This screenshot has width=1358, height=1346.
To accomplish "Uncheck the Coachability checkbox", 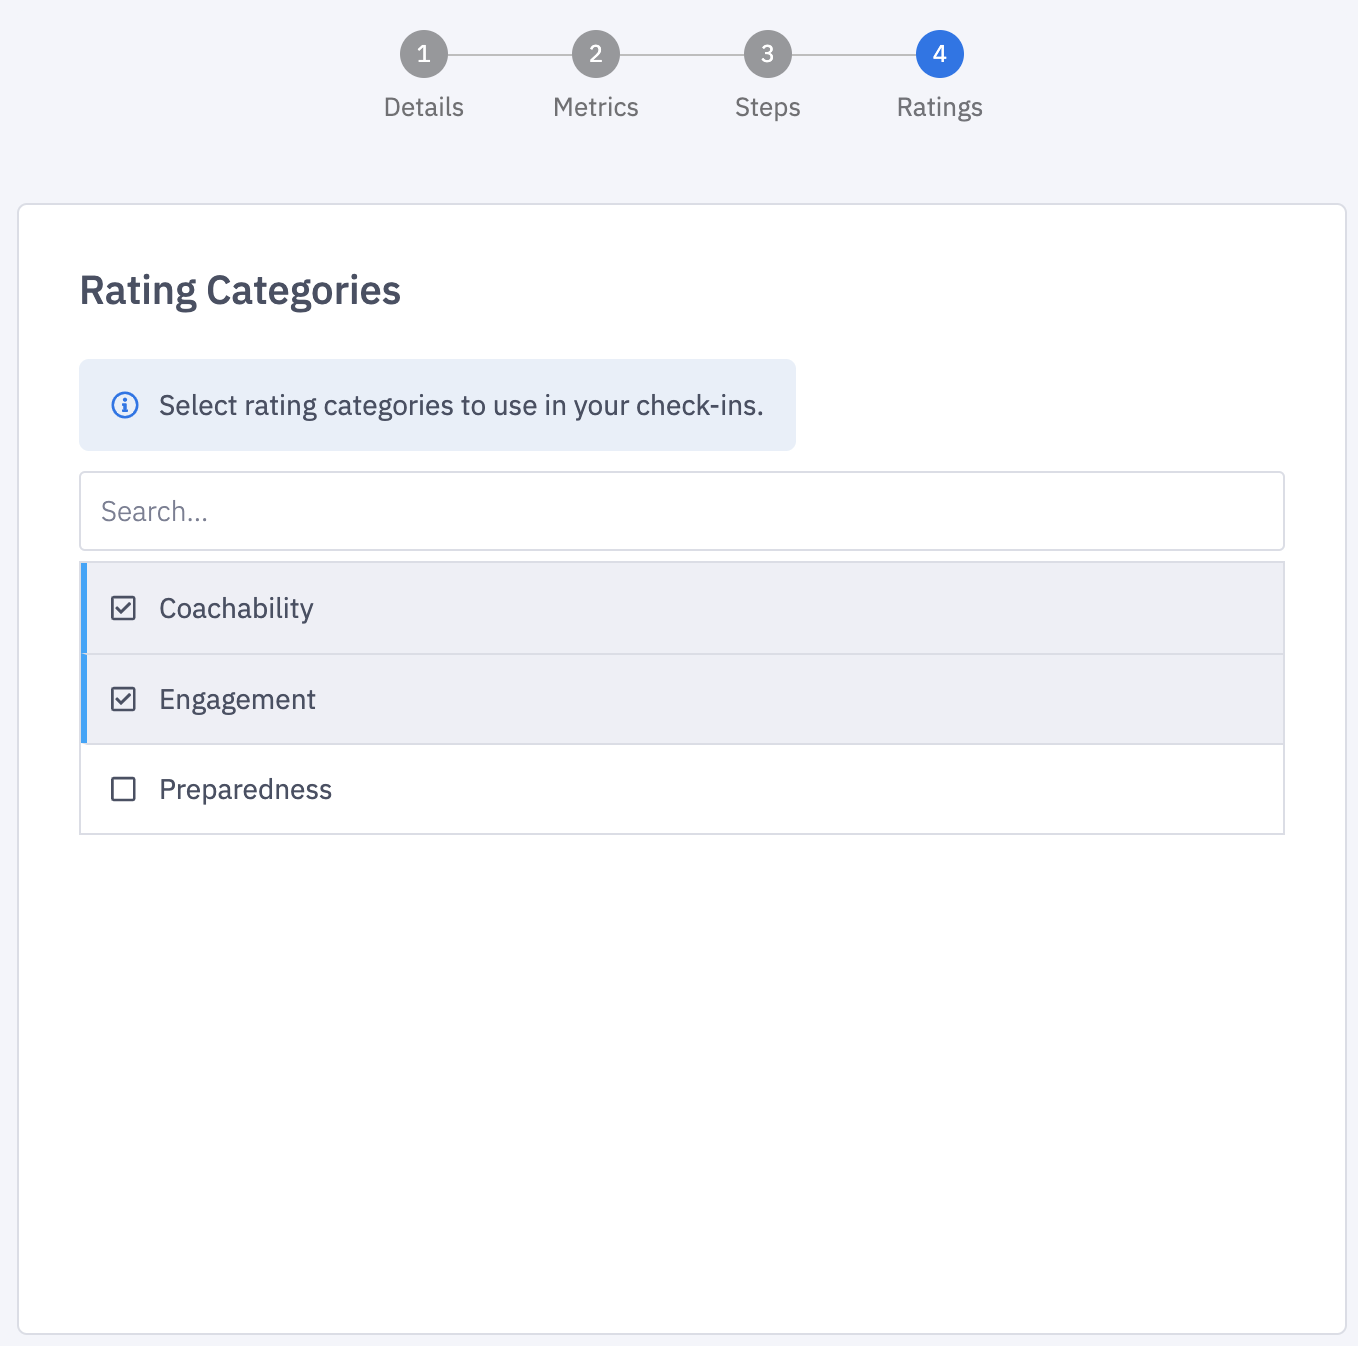I will coord(123,608).
